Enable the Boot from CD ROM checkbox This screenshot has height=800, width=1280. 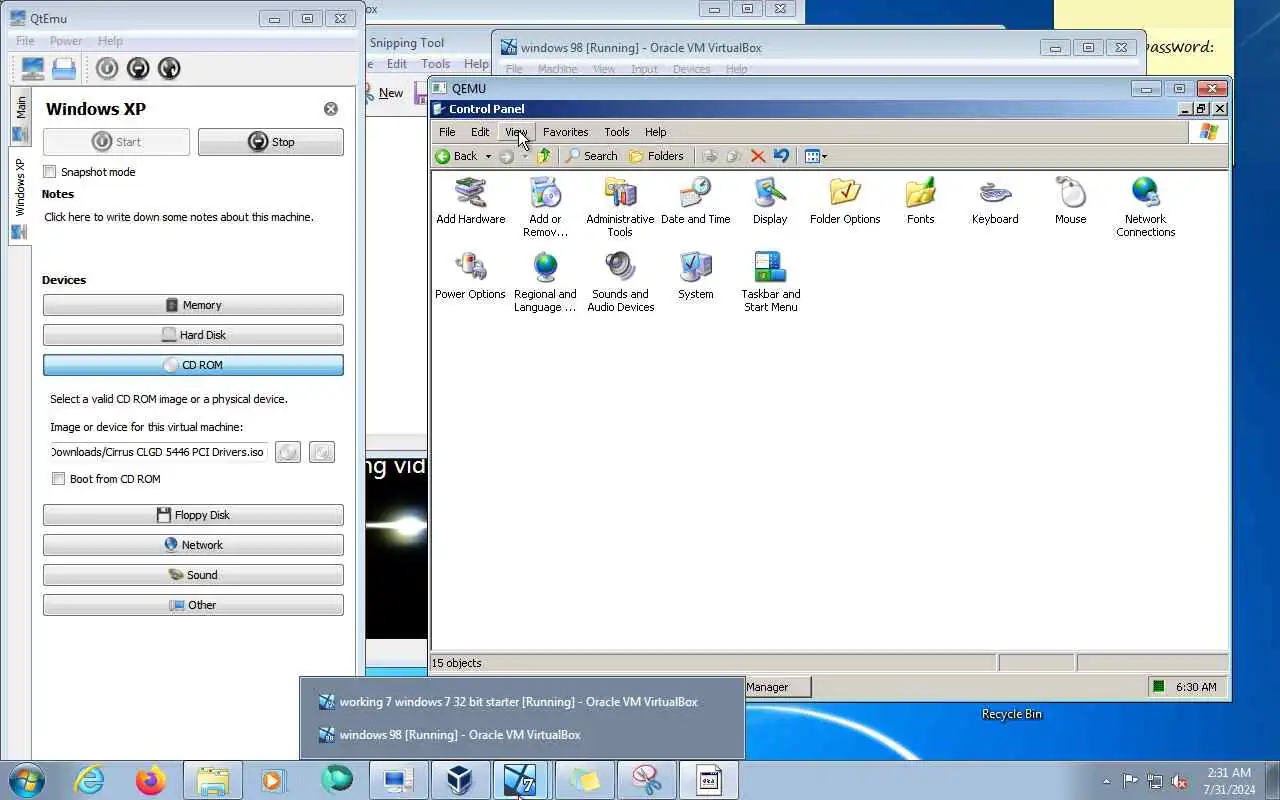pyautogui.click(x=59, y=479)
